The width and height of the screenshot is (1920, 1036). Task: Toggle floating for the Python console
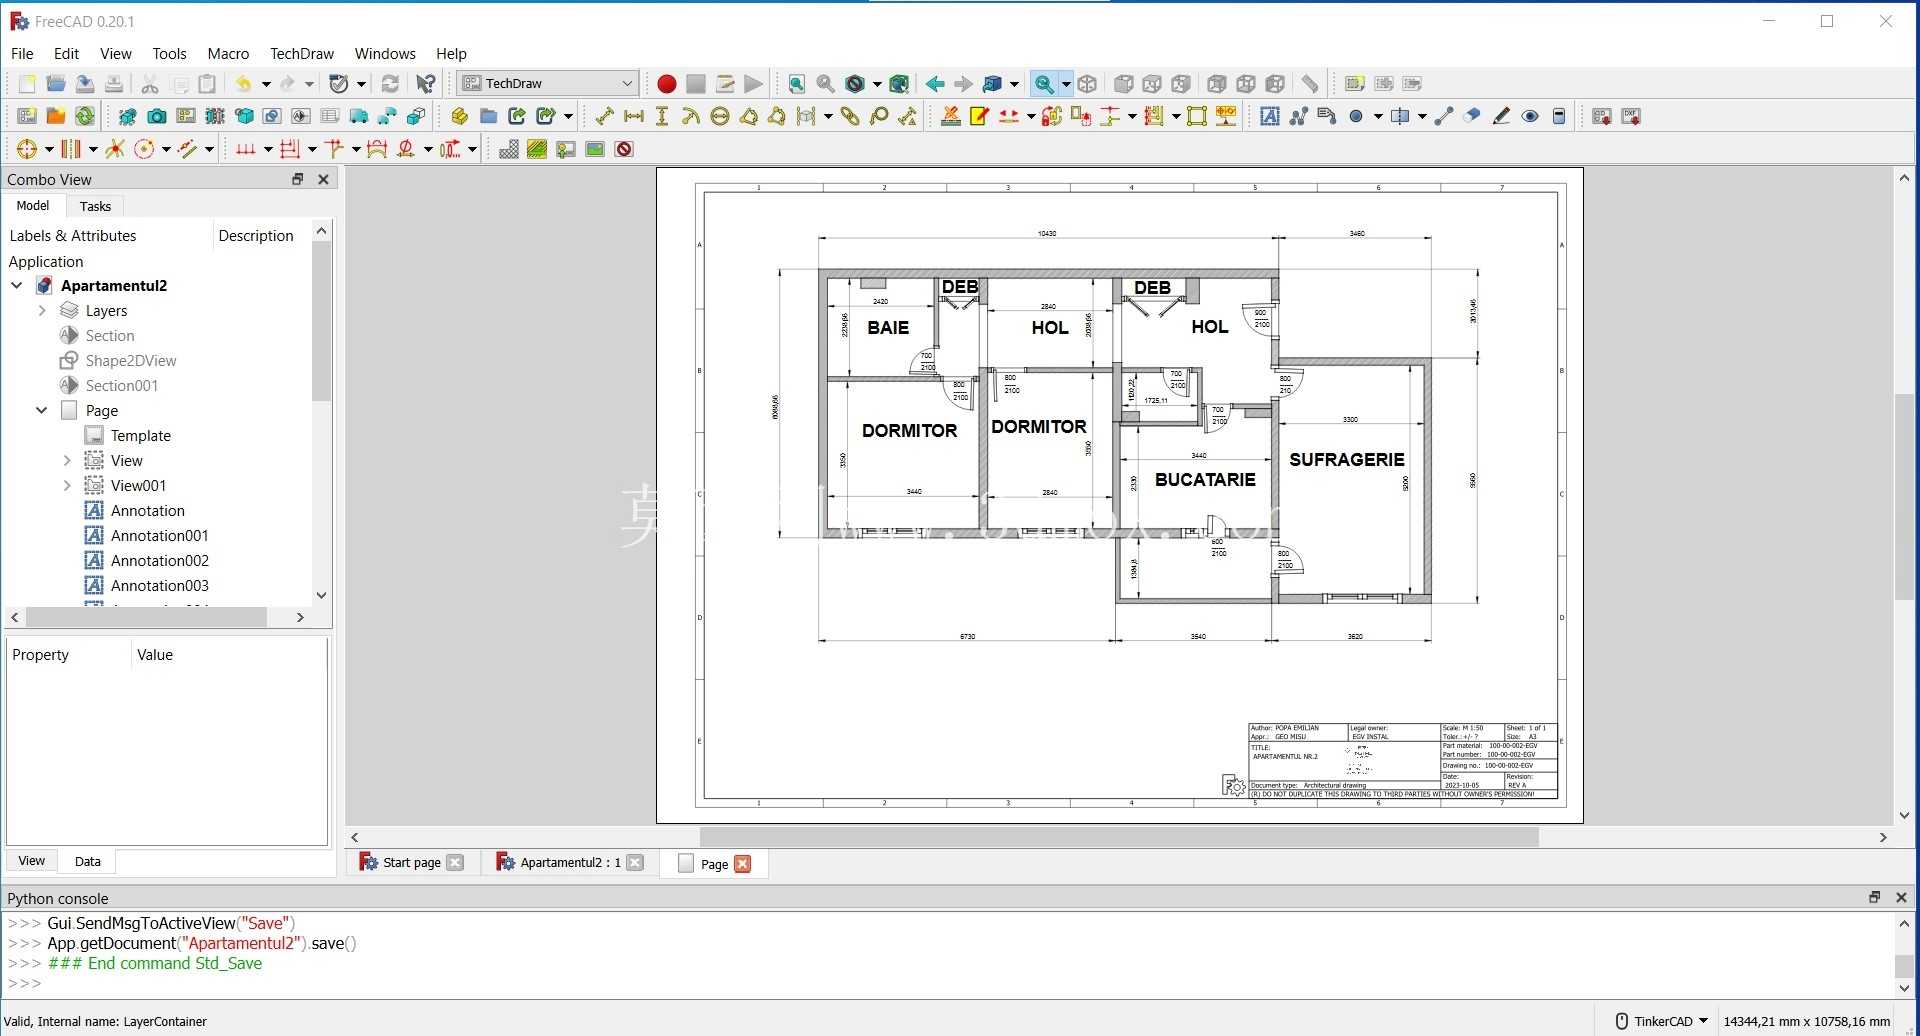click(1875, 898)
